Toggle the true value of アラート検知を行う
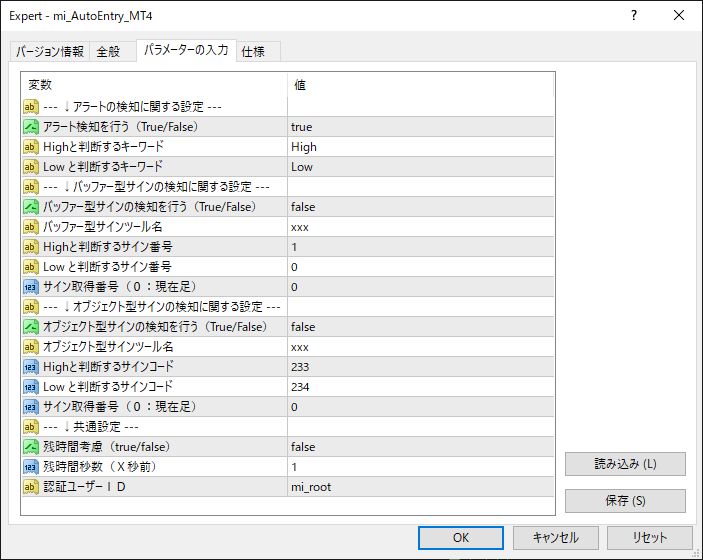The image size is (703, 560). 420,127
